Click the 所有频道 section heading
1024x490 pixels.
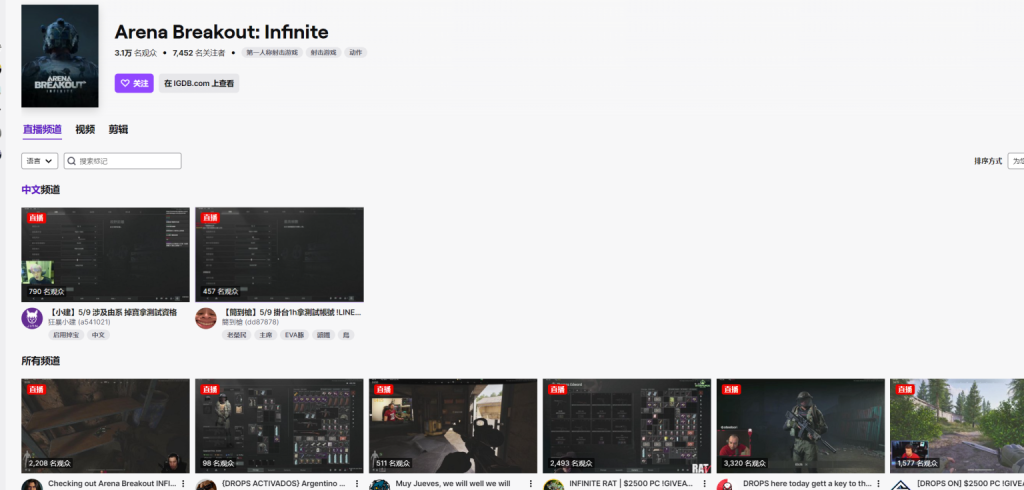coord(40,361)
